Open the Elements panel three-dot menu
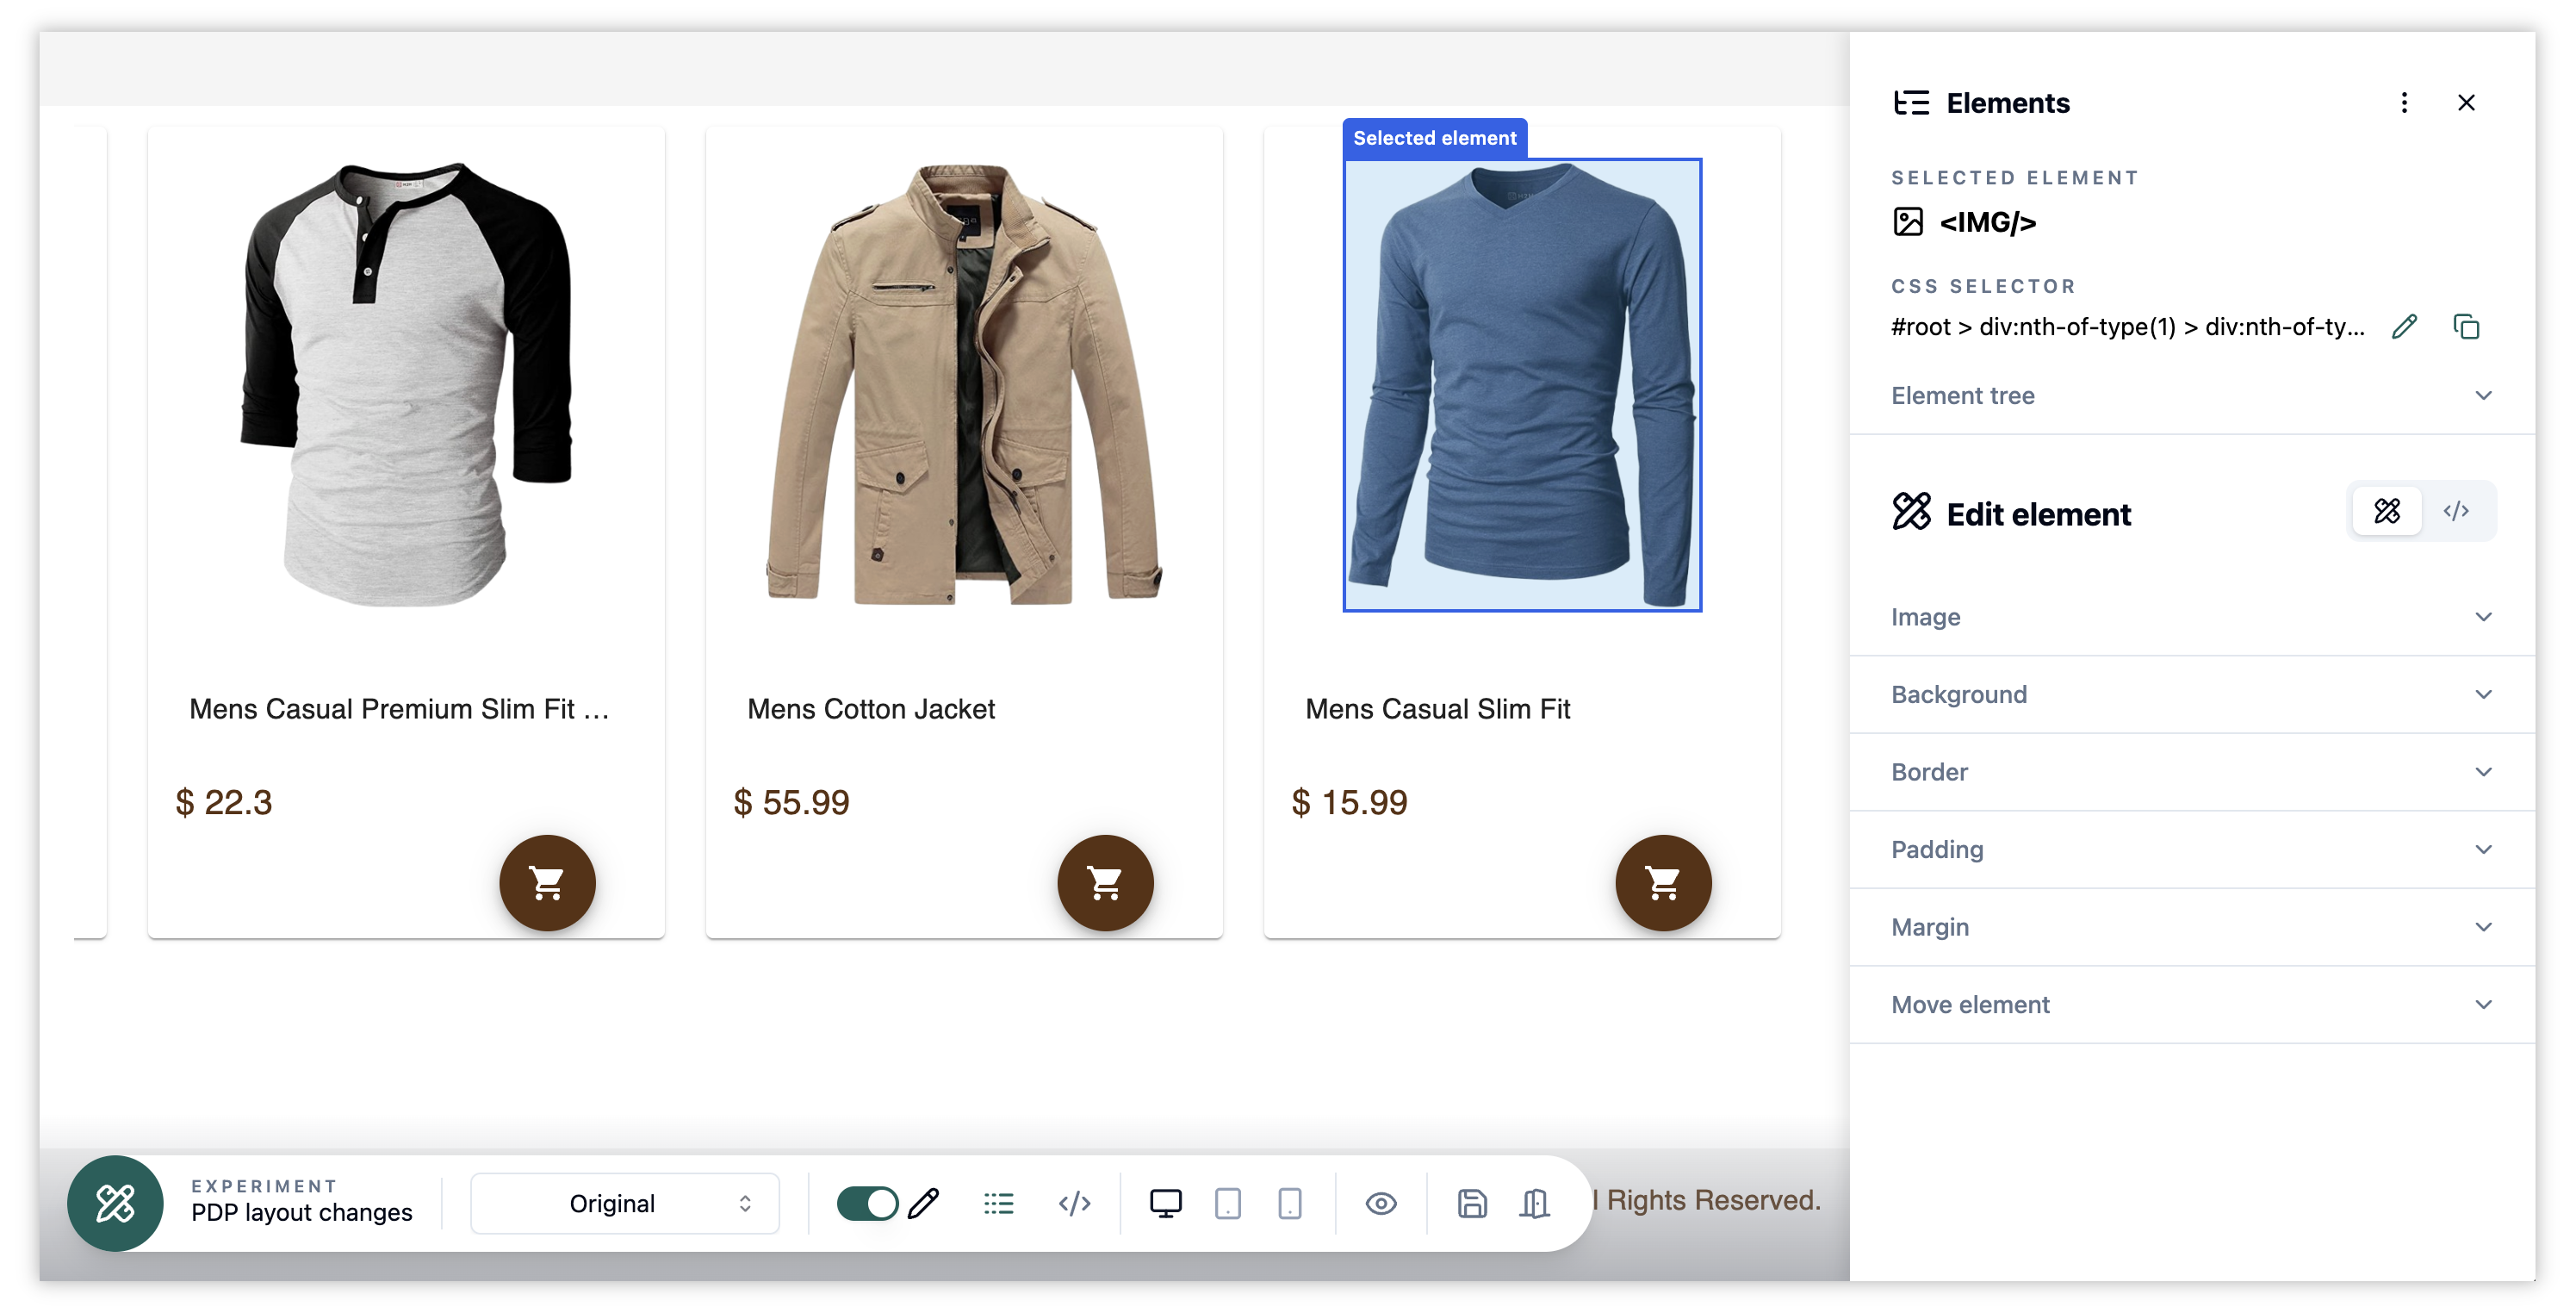 point(2404,103)
